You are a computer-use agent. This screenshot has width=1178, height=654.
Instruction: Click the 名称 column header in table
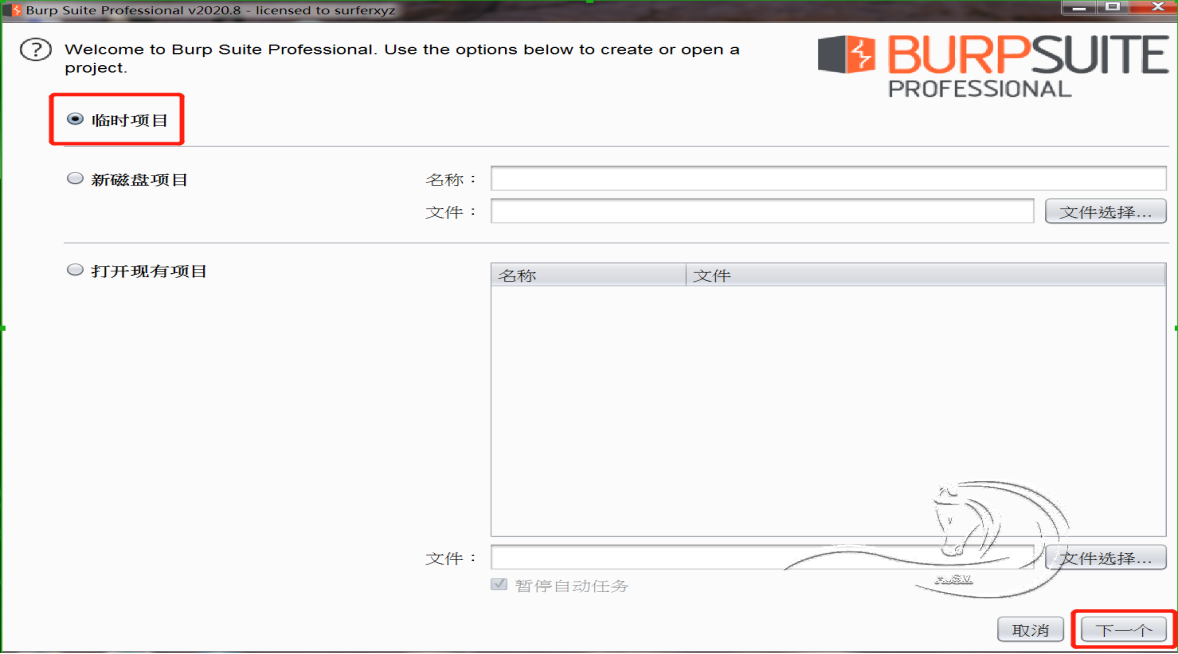(x=588, y=275)
